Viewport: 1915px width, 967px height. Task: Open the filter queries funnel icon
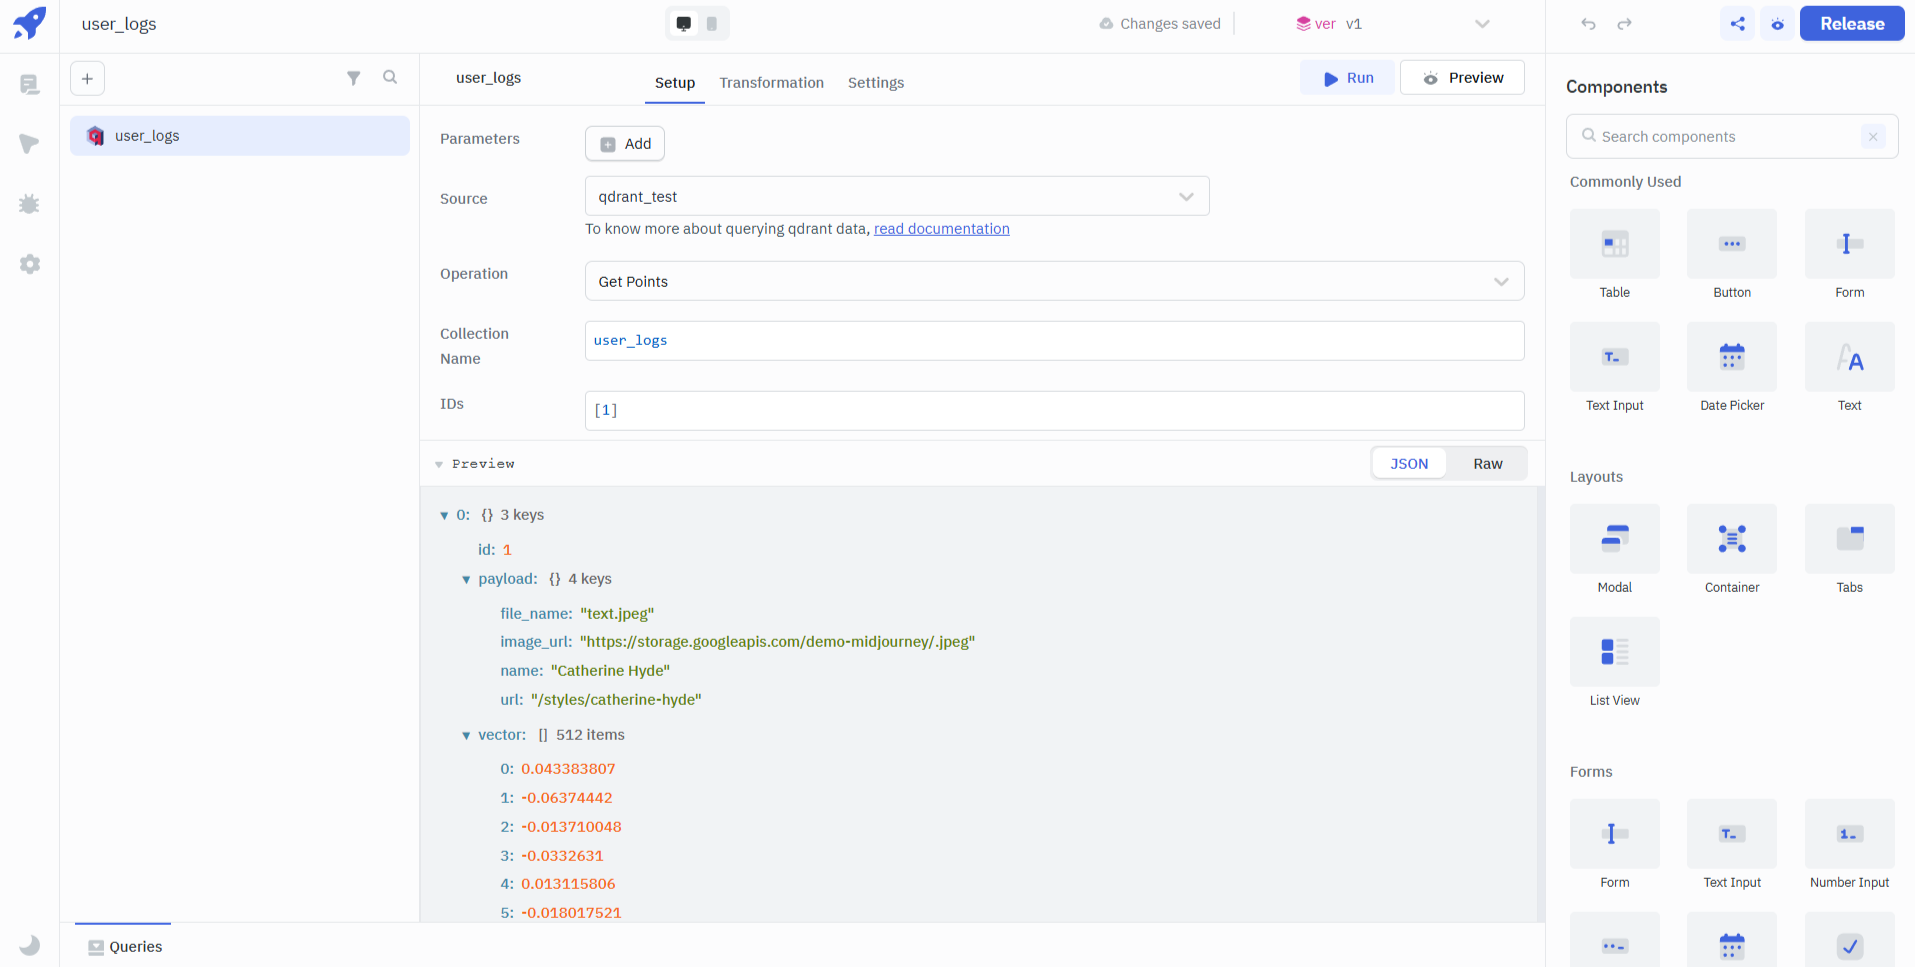[353, 78]
